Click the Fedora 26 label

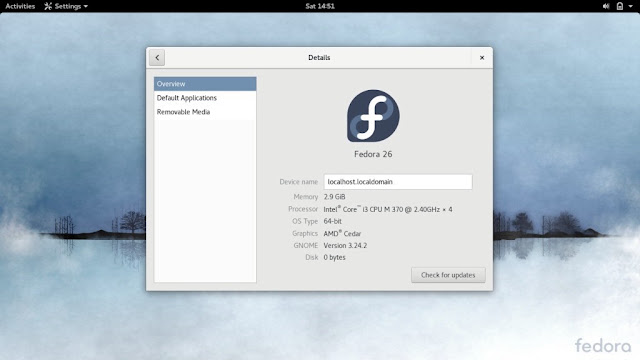[373, 154]
